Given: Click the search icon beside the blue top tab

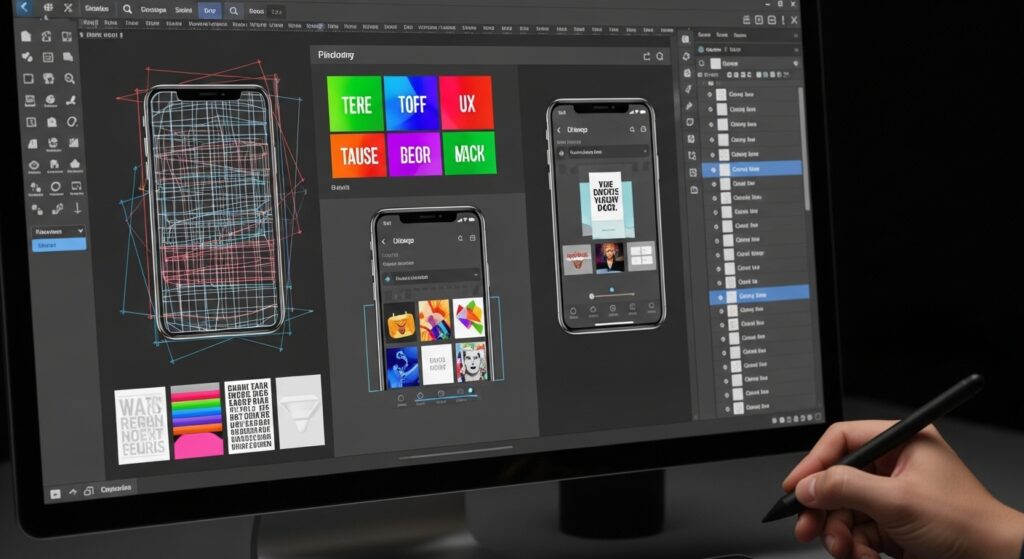Looking at the screenshot, I should point(234,11).
